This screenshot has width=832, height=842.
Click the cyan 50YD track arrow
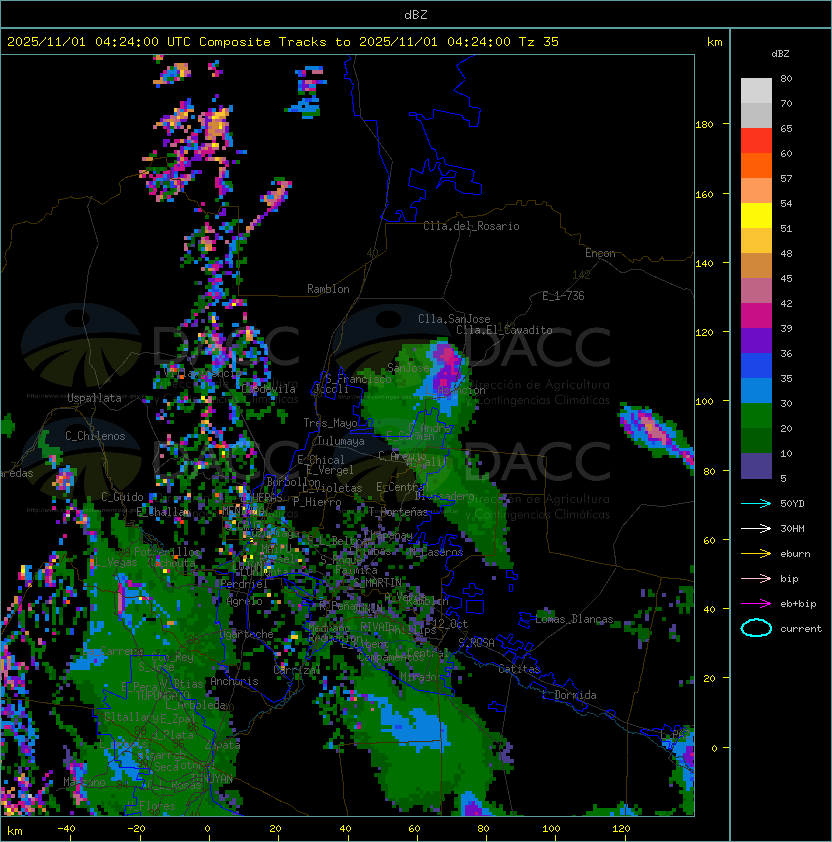click(x=756, y=503)
